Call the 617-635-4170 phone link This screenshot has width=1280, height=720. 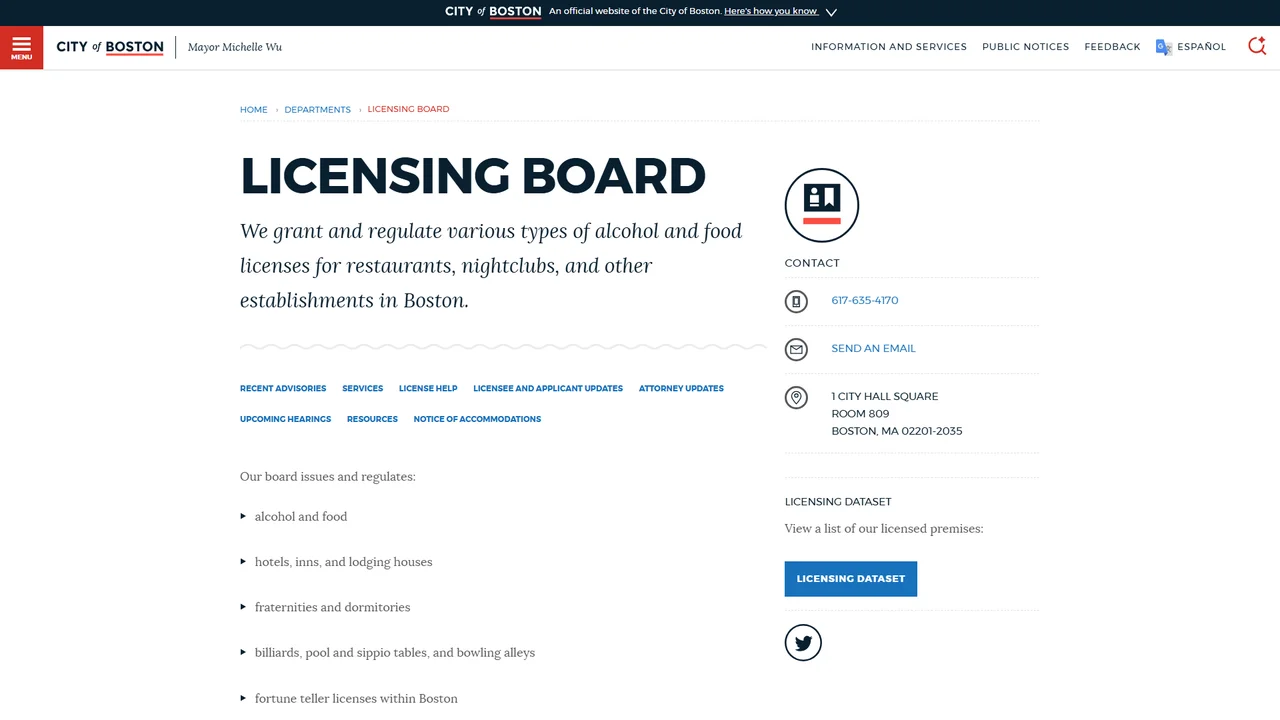click(x=865, y=300)
